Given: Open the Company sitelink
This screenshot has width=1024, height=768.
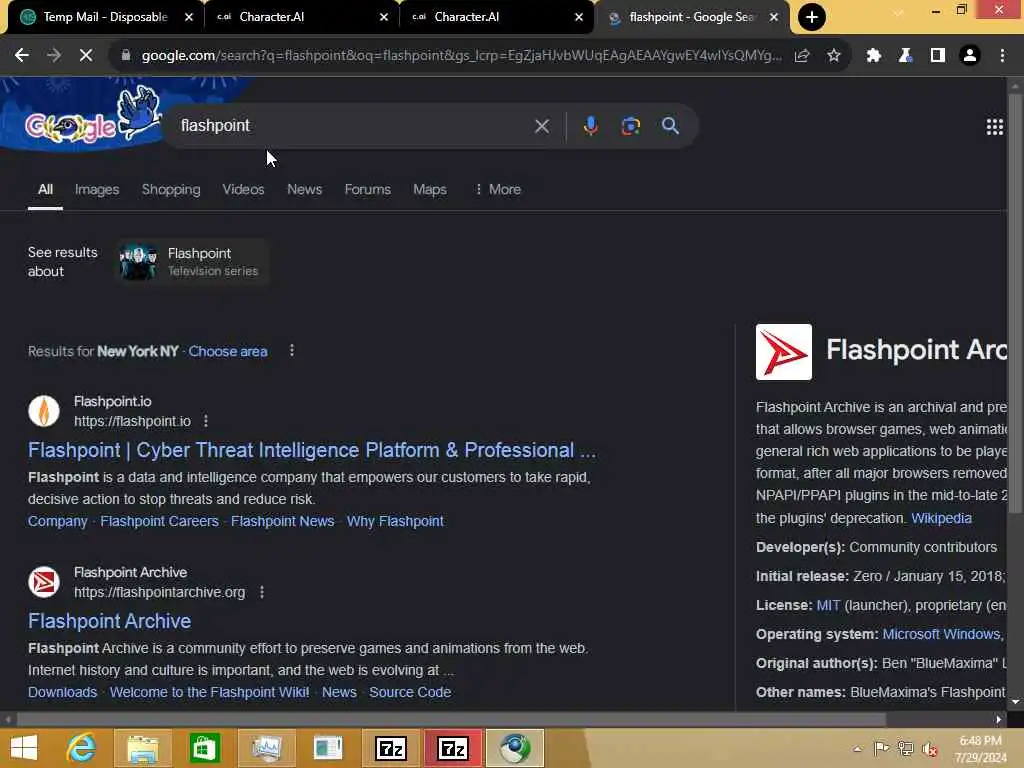Looking at the screenshot, I should pyautogui.click(x=57, y=521).
